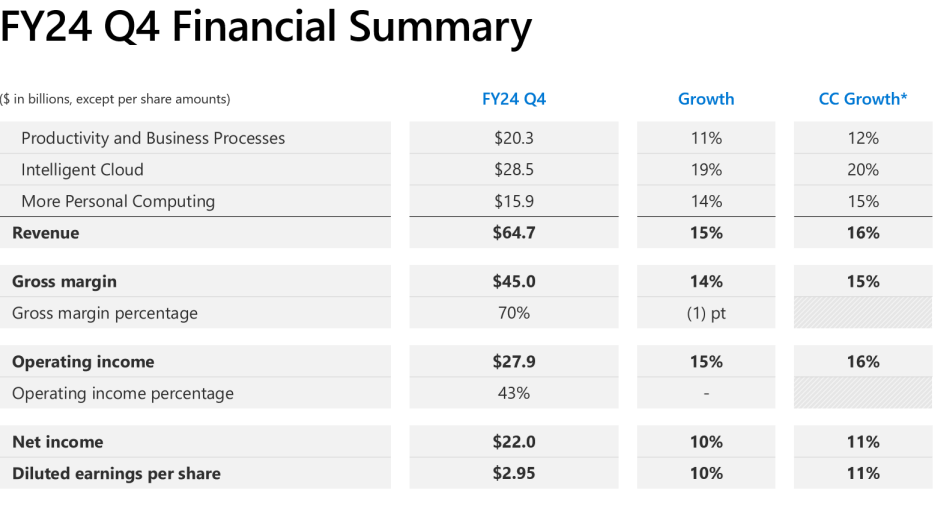952x522 pixels.
Task: Click the $22.0 net income value
Action: pos(514,442)
